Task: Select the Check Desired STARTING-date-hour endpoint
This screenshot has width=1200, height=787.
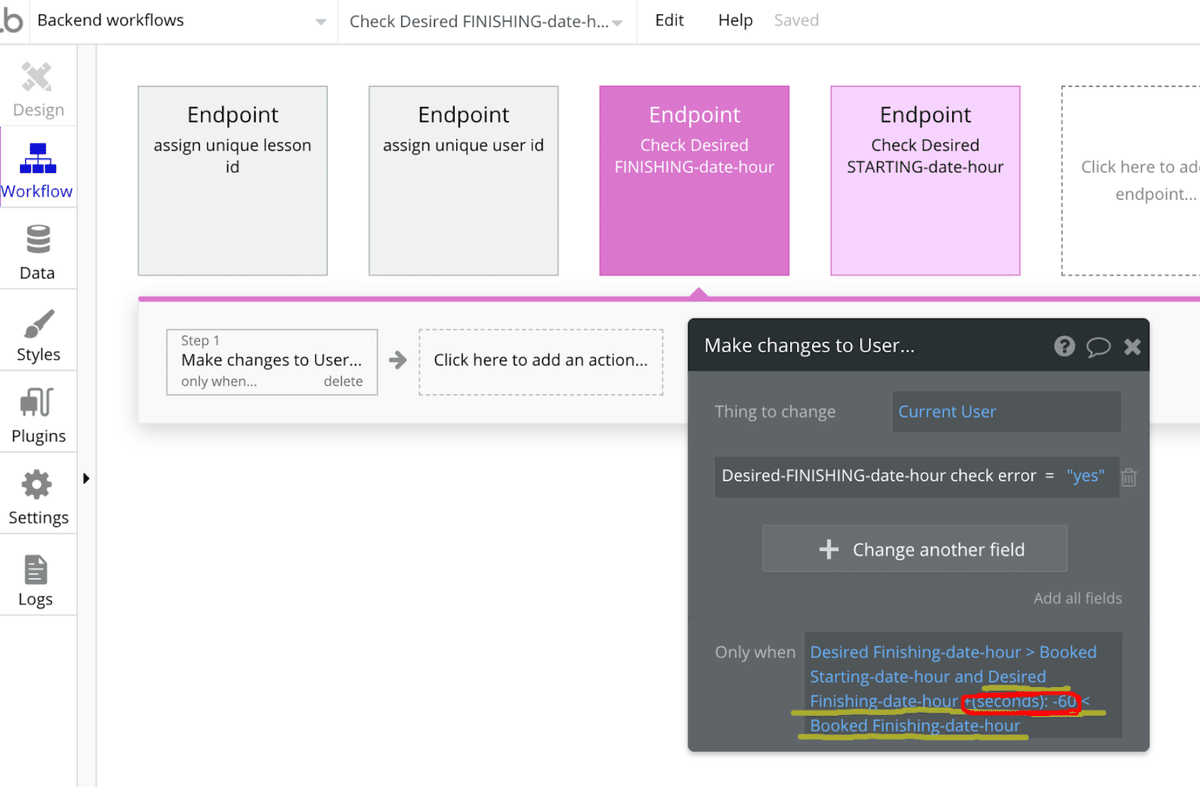Action: (925, 181)
